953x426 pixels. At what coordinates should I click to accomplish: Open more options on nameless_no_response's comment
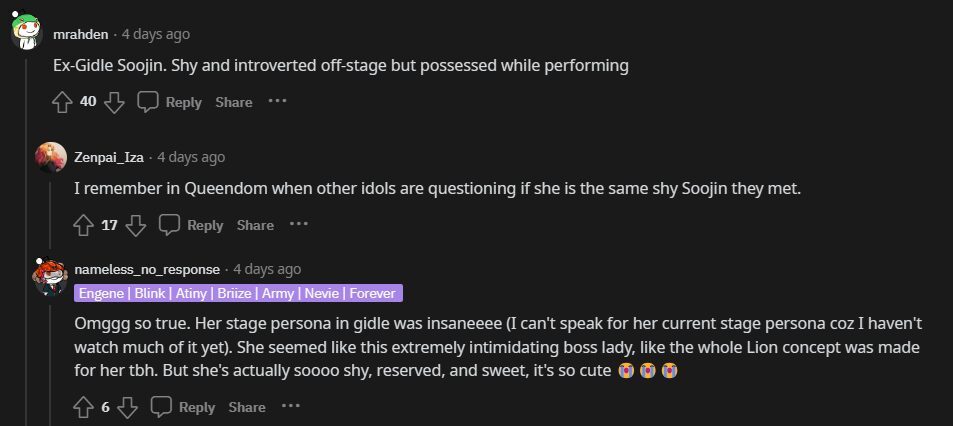coord(290,407)
